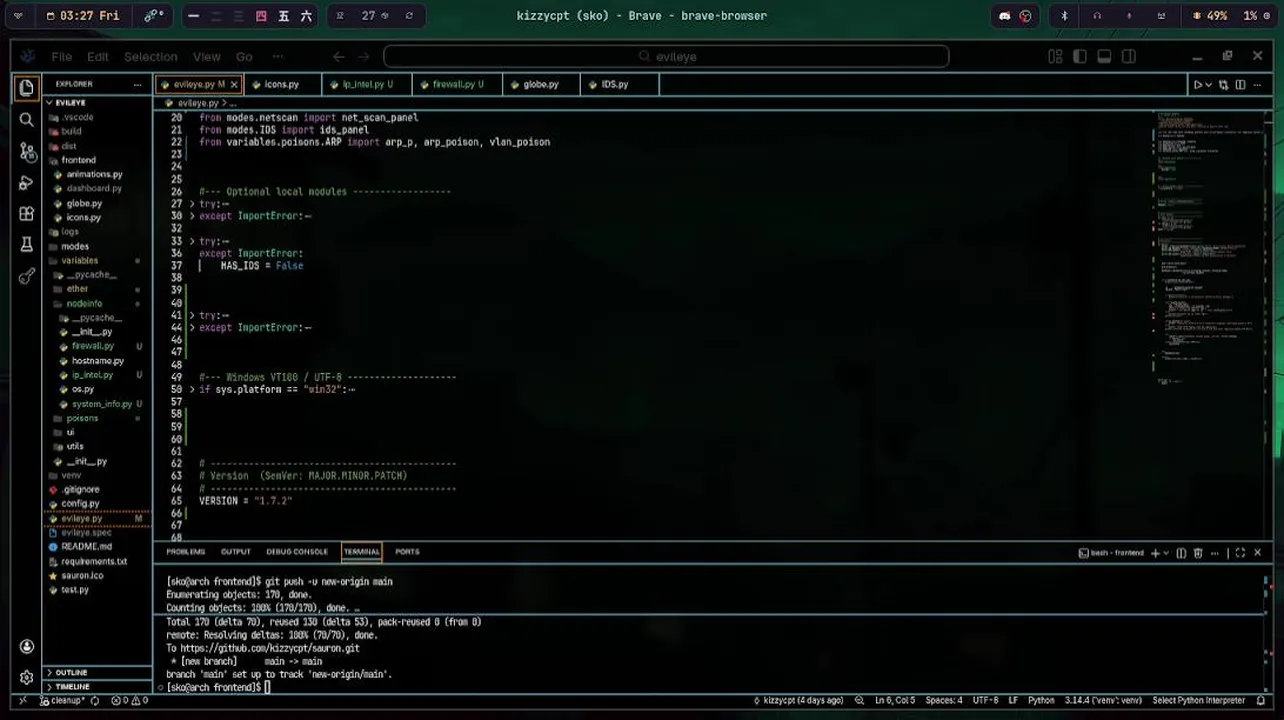Kill terminal with the trash icon
The height and width of the screenshot is (720, 1284).
click(x=1198, y=553)
